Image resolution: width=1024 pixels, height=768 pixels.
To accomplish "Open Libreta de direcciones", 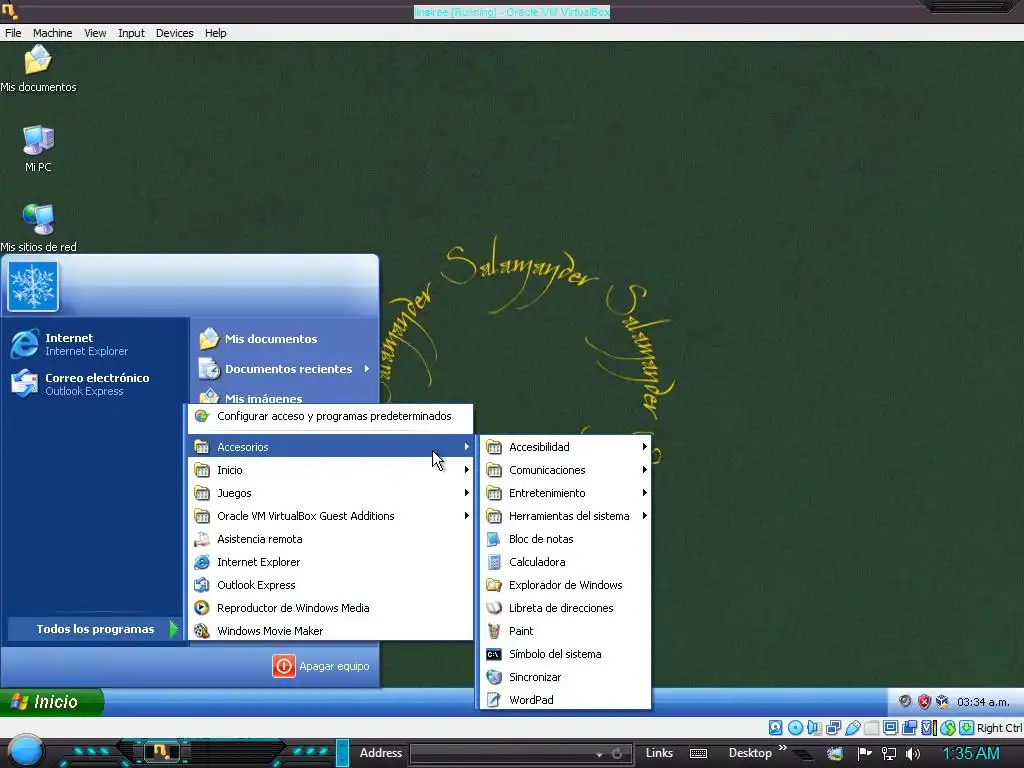I will [x=566, y=608].
